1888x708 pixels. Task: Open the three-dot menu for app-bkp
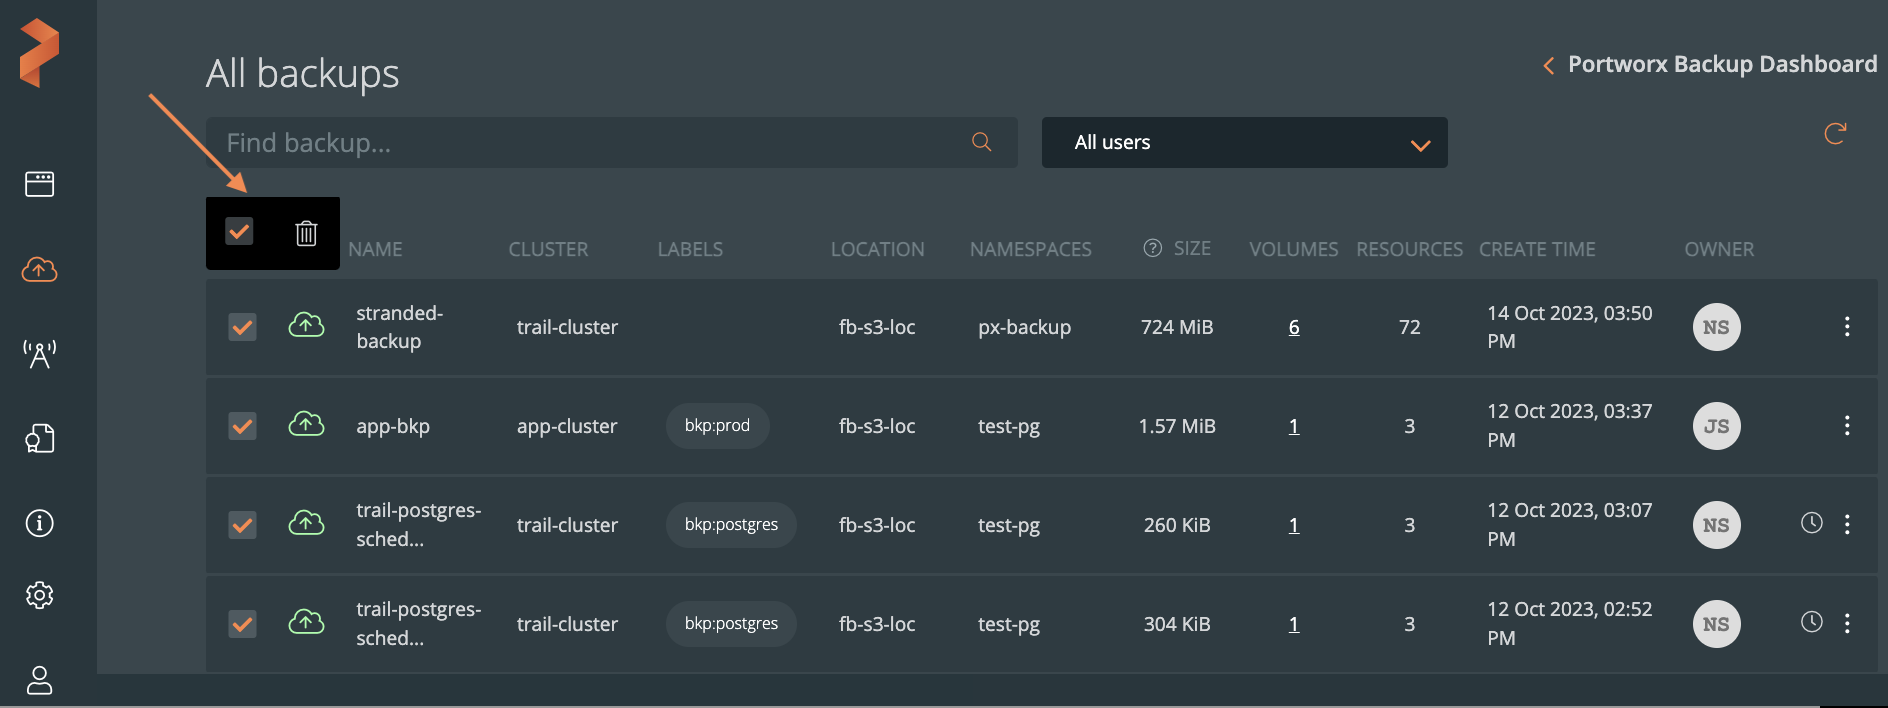[1846, 426]
